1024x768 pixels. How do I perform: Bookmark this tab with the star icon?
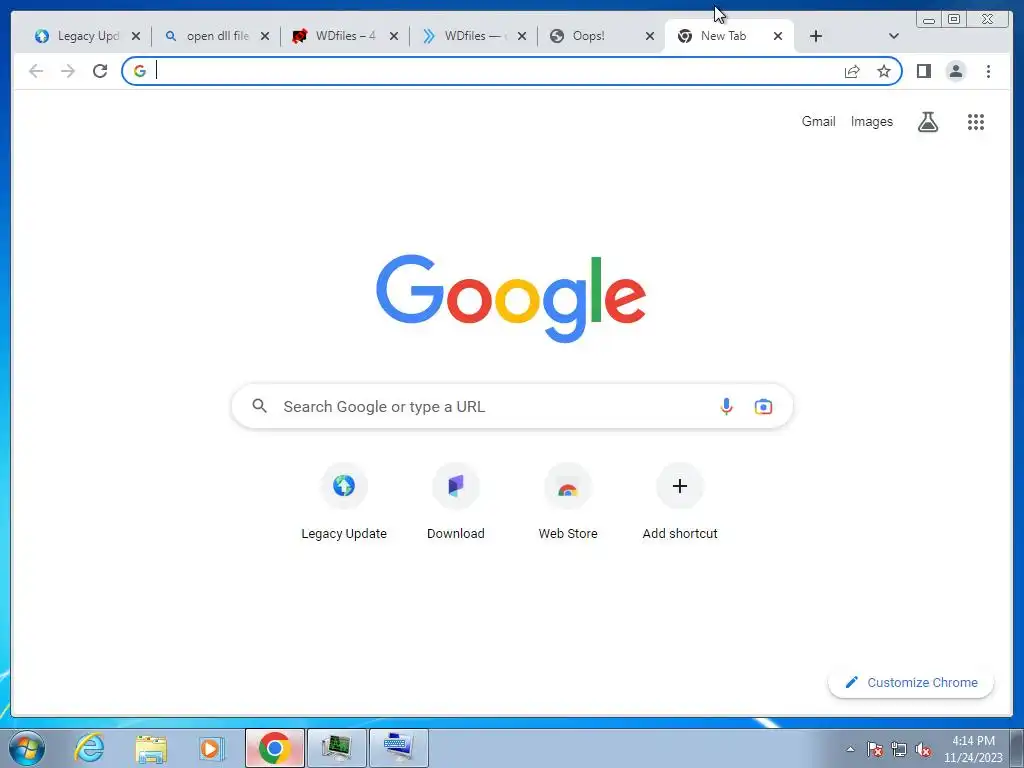[x=884, y=71]
